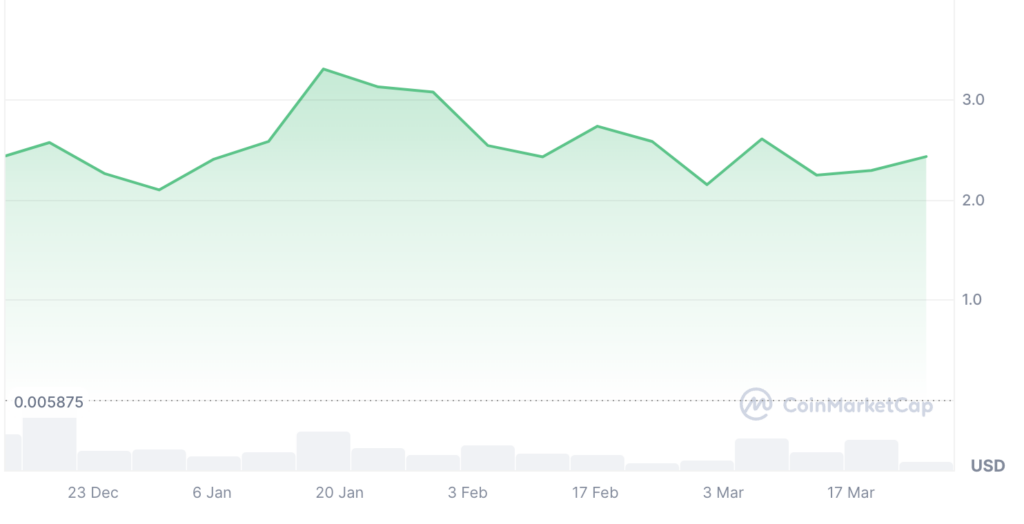Screen dimensions: 1024x524
Task: Click the volume bar above 3 Feb
Action: 487,458
